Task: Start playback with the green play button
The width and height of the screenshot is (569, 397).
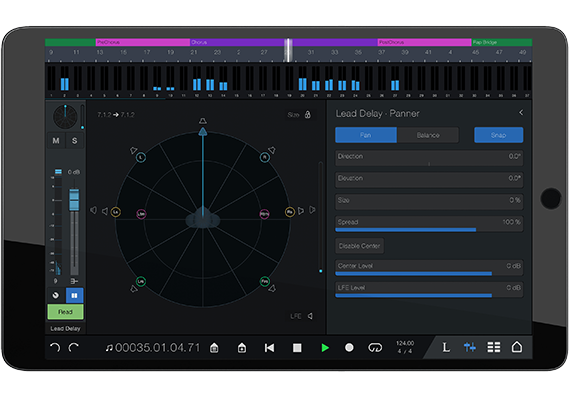Action: click(x=325, y=348)
